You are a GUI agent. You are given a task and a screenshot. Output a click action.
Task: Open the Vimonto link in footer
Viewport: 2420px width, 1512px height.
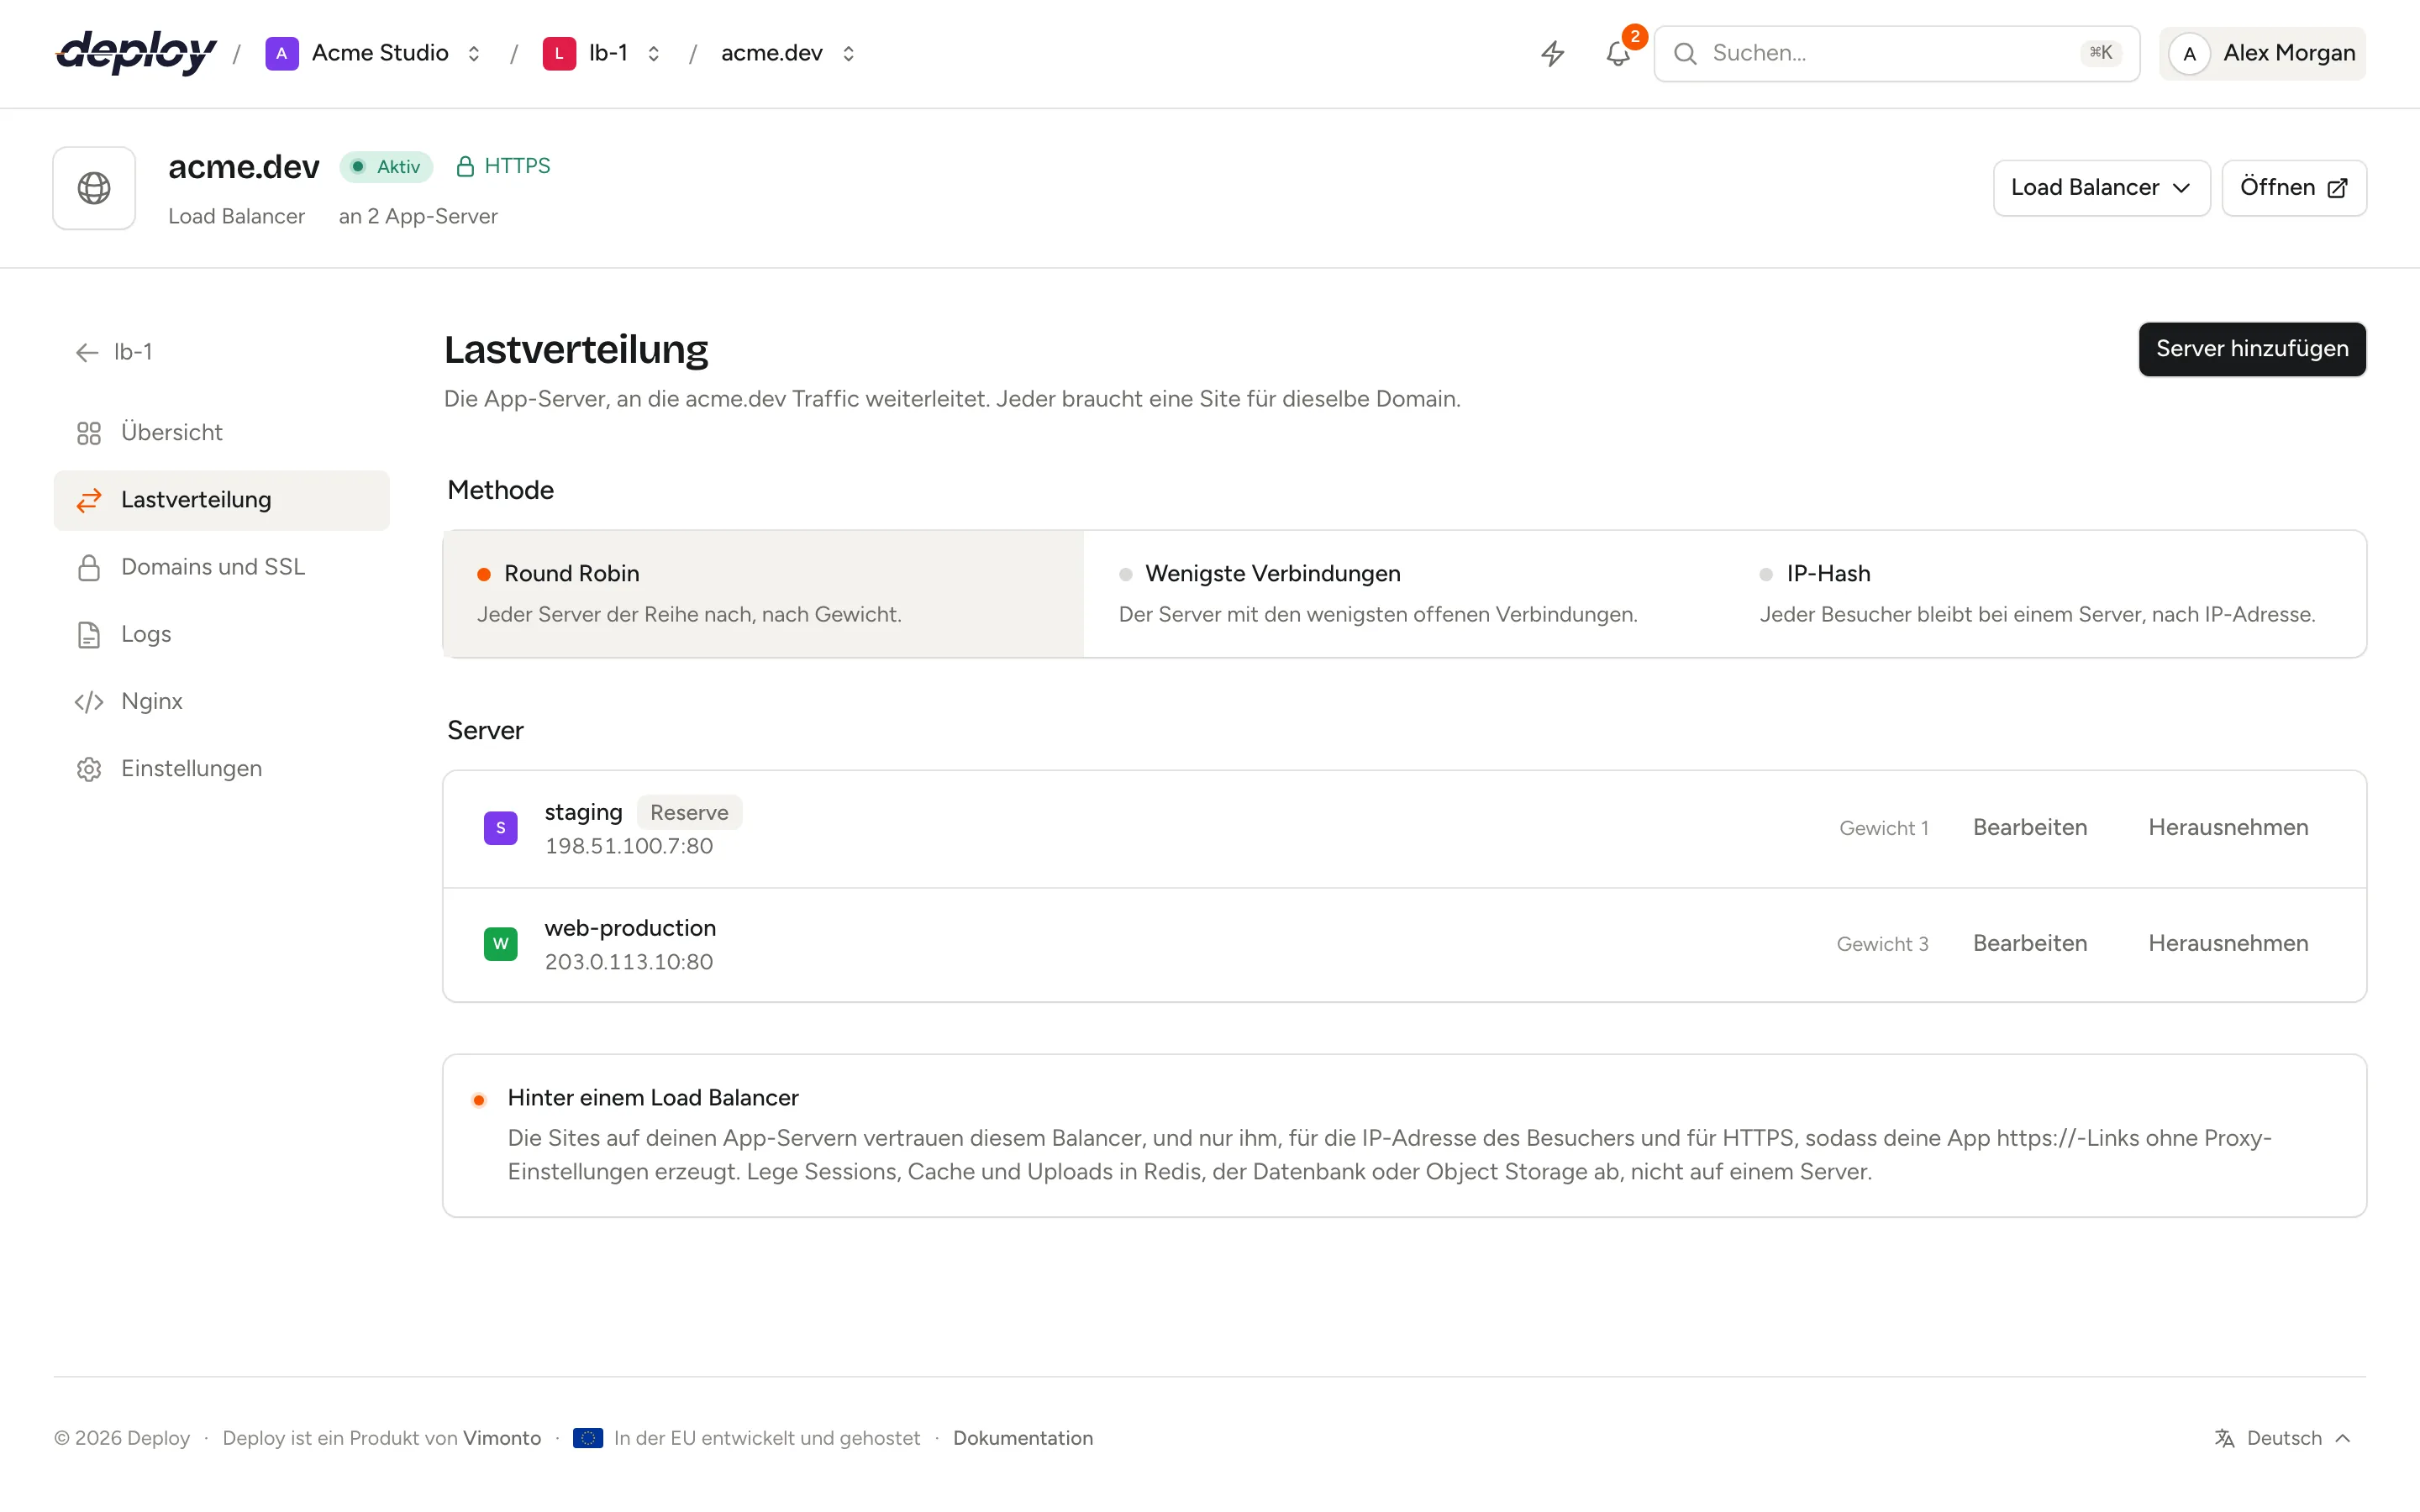pyautogui.click(x=502, y=1438)
